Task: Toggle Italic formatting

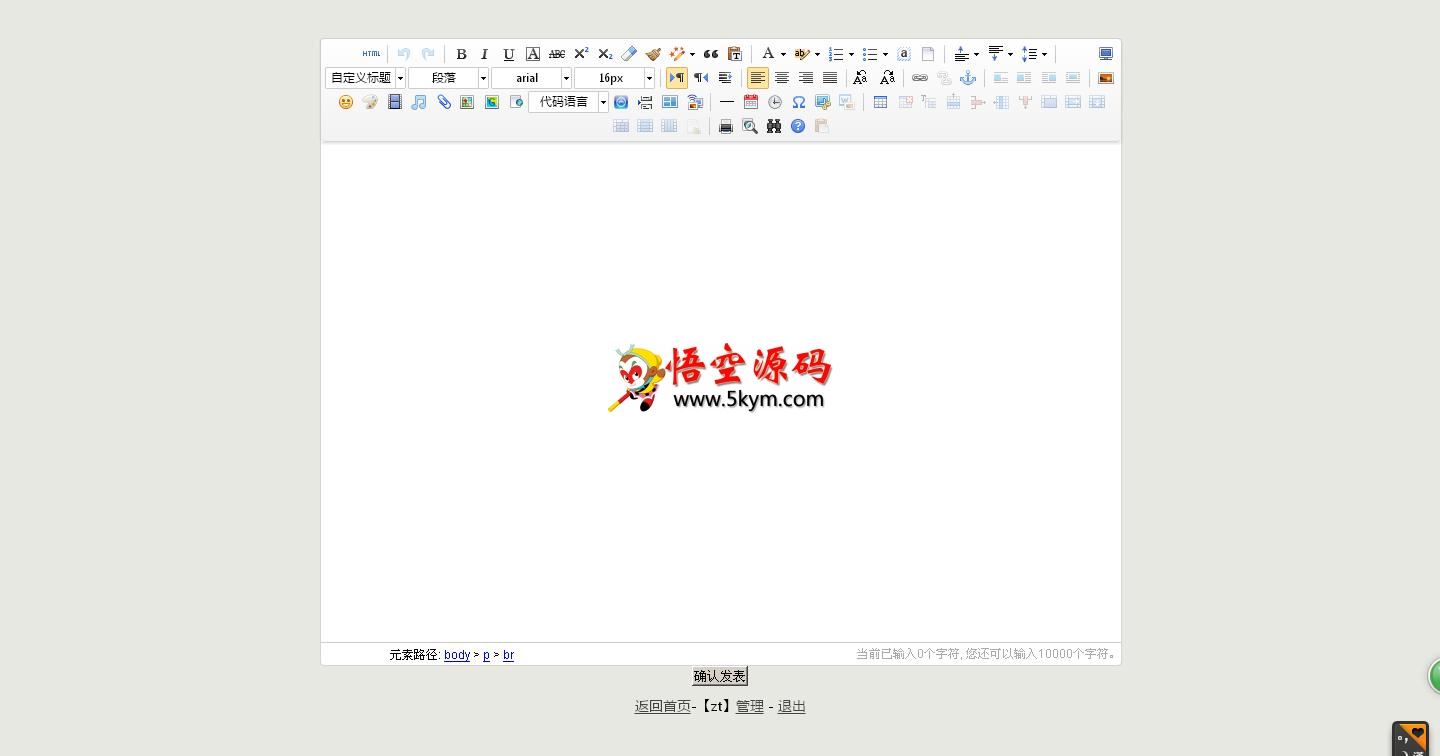Action: pyautogui.click(x=485, y=54)
